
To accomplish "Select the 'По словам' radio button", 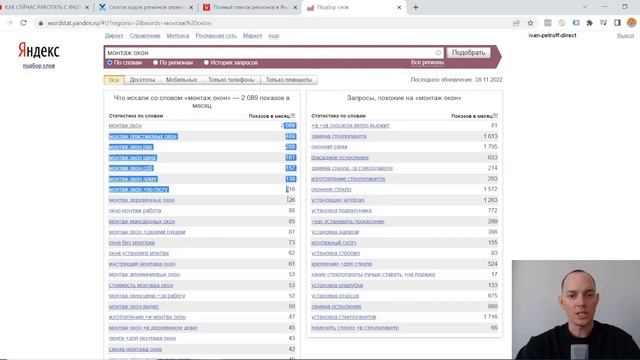I will click(x=110, y=62).
